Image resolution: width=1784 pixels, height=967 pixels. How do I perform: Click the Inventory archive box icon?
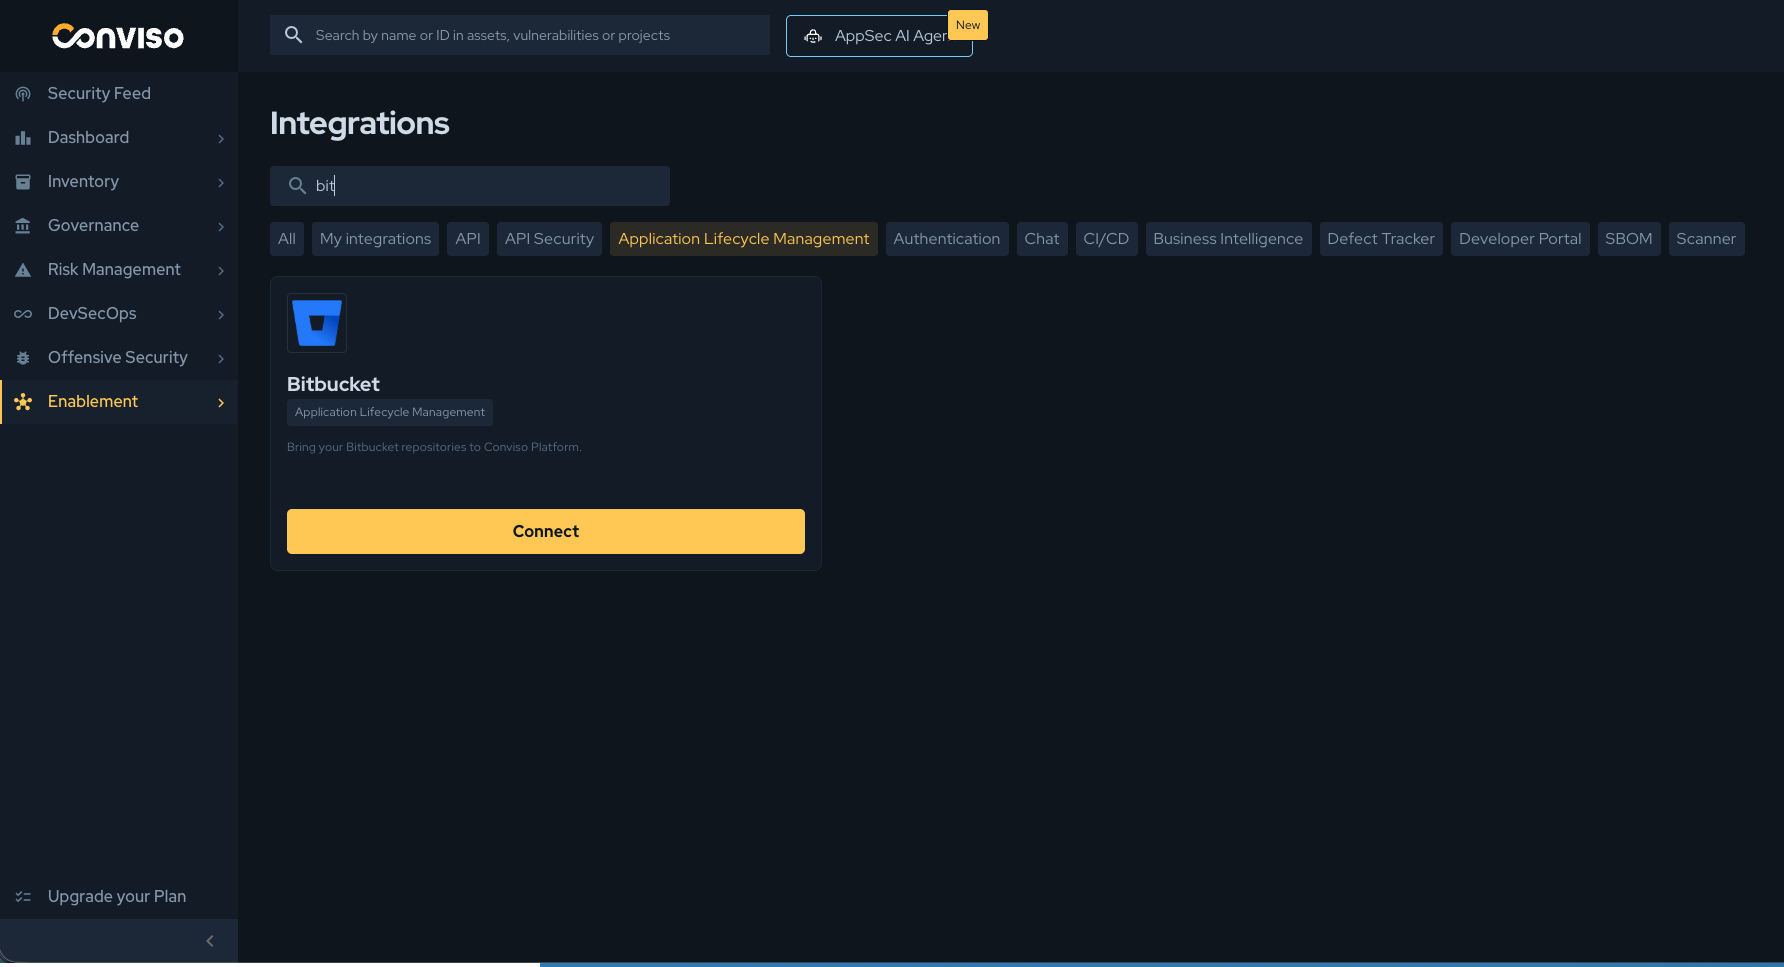(x=23, y=182)
